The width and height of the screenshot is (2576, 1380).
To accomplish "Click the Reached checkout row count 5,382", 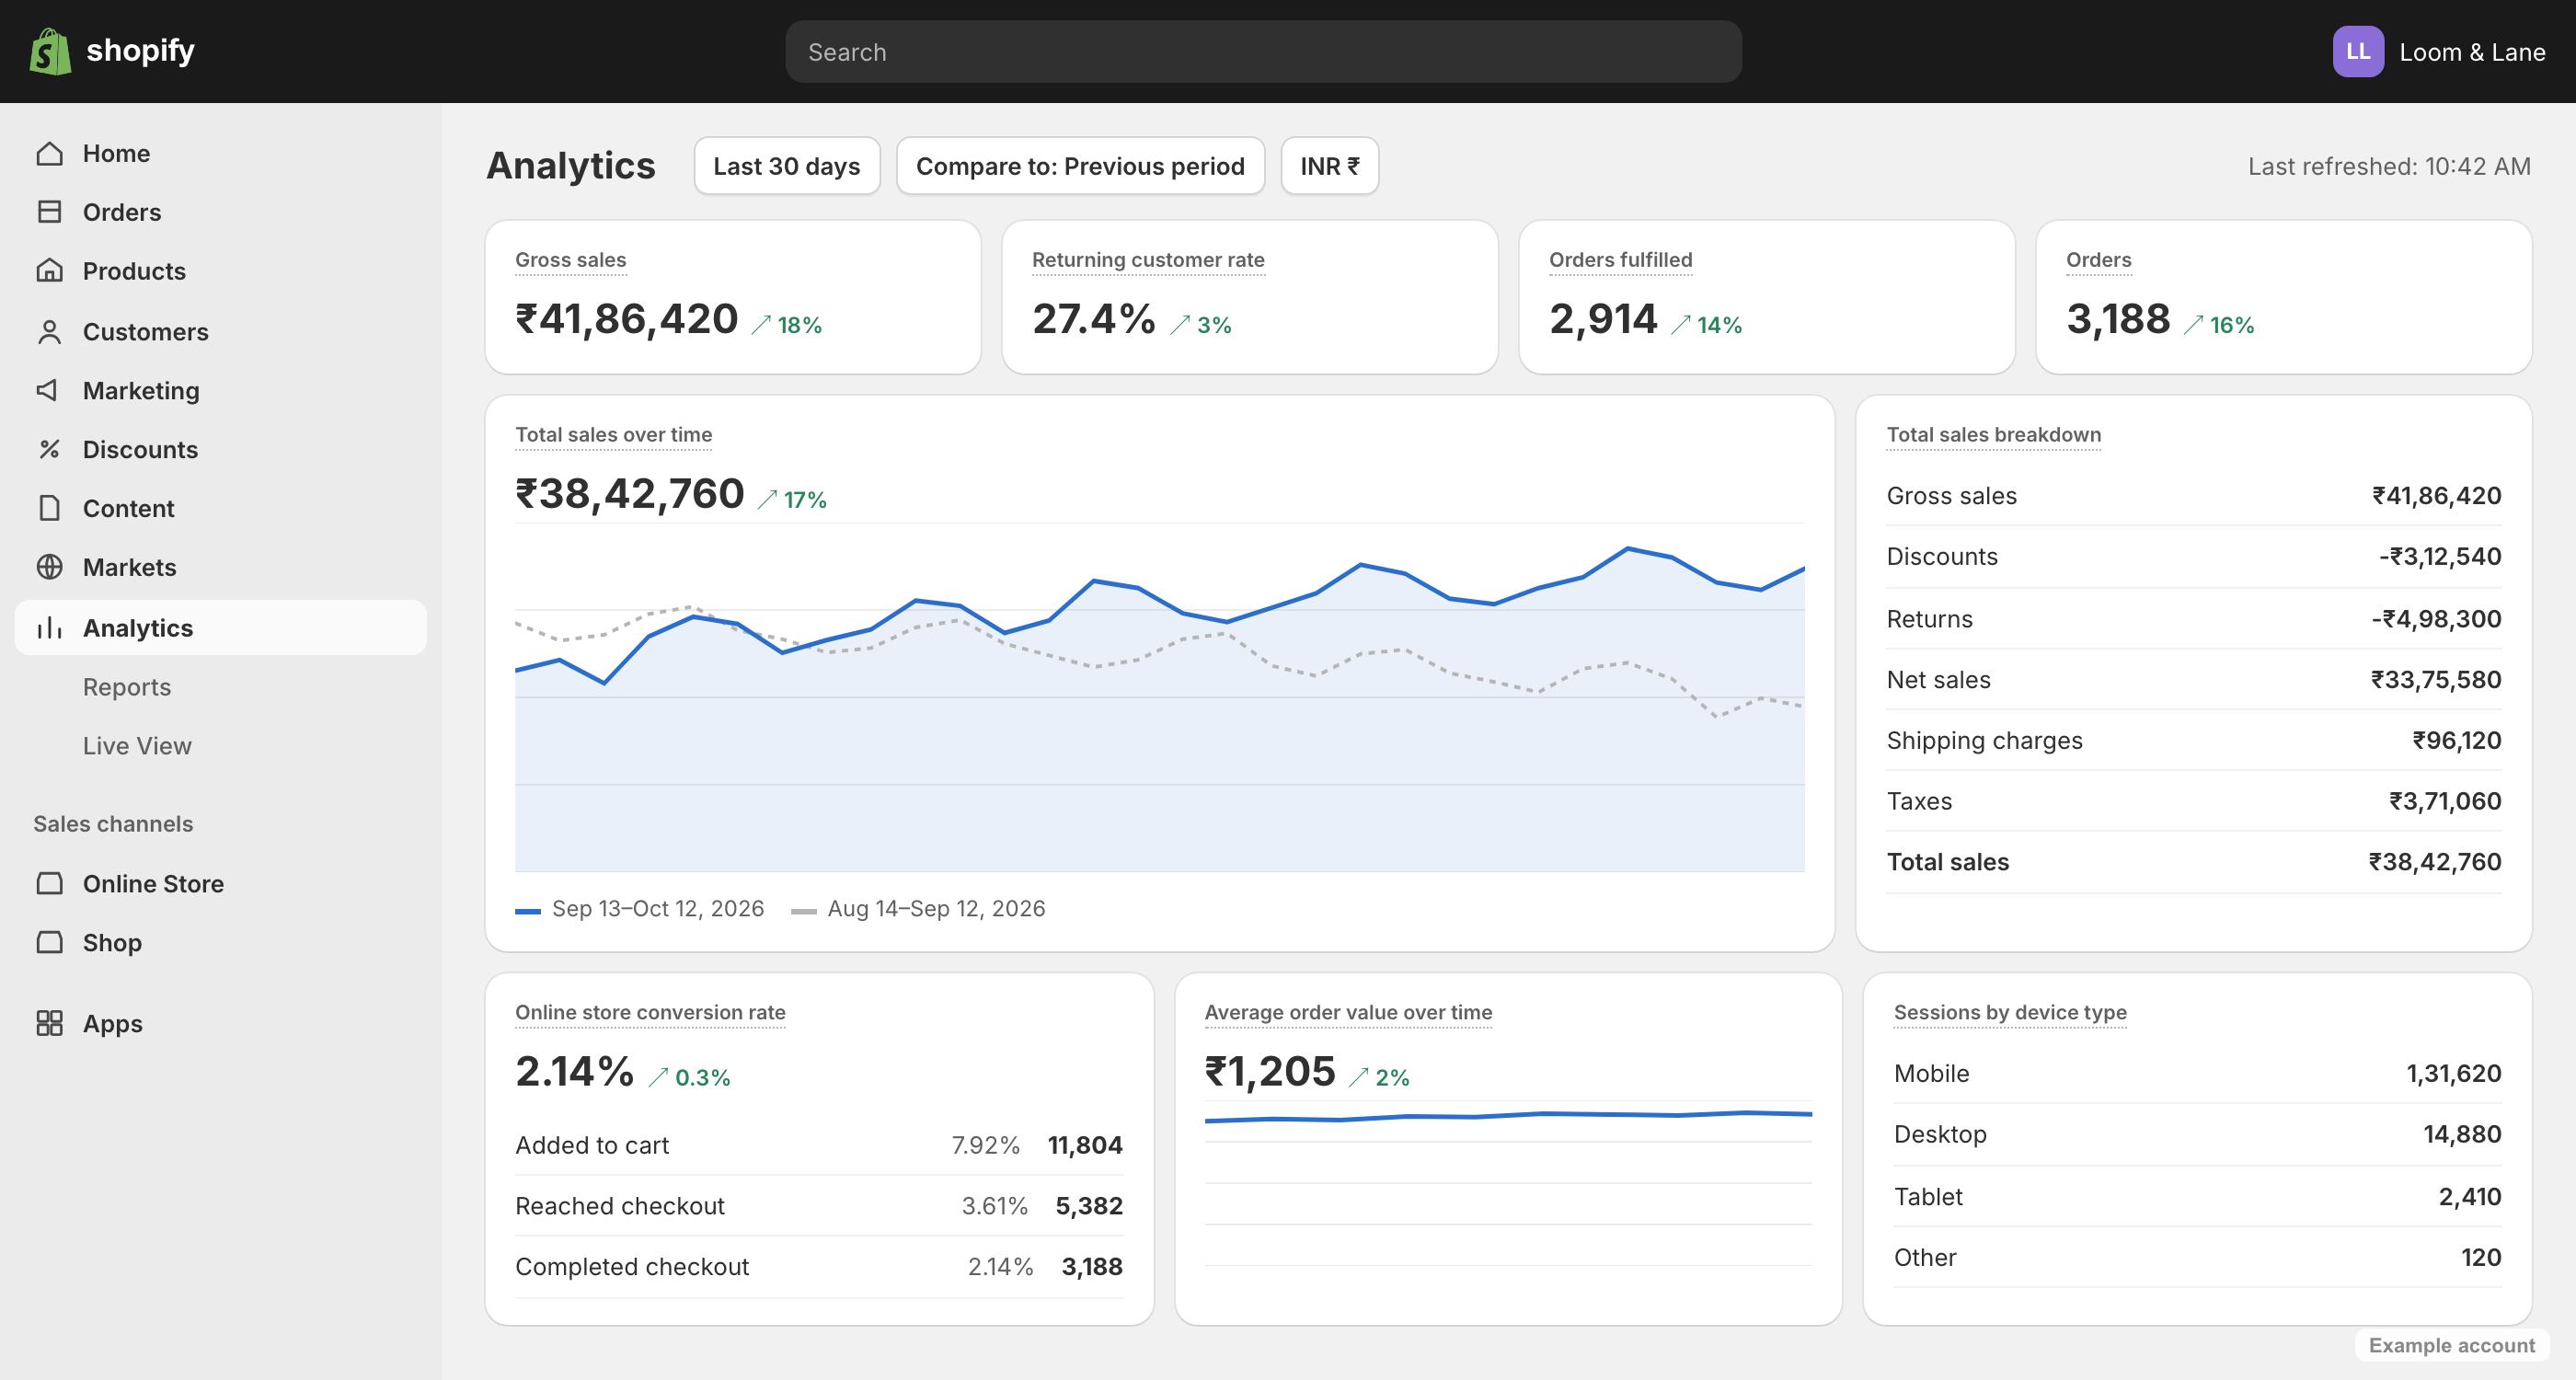I will click(1089, 1206).
